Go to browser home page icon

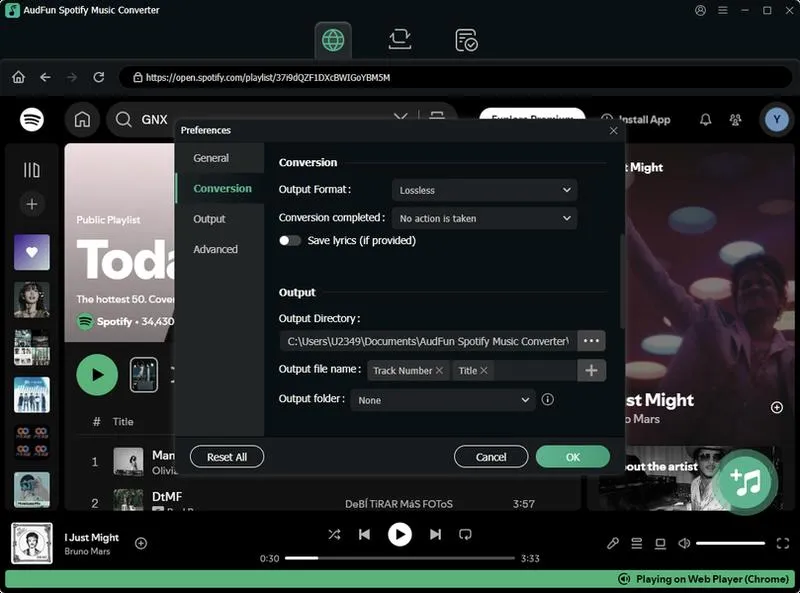pos(18,78)
